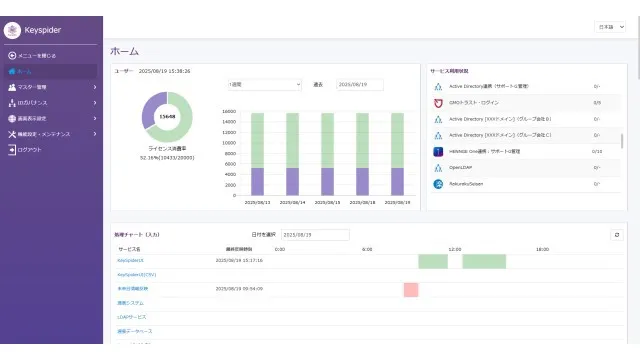The image size is (640, 360).
Task: Click the GMOトラスト・ログイン service name
Action: tap(474, 103)
